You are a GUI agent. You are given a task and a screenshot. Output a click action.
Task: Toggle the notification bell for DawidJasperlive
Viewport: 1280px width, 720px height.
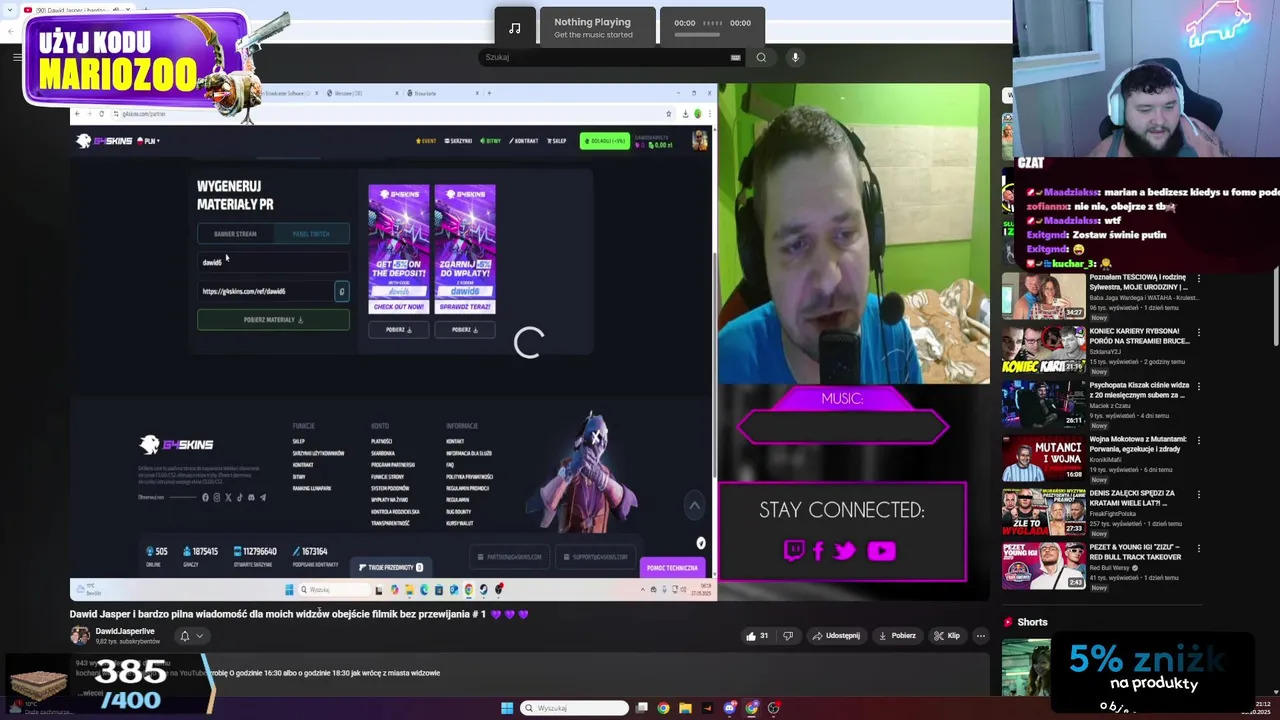point(184,636)
